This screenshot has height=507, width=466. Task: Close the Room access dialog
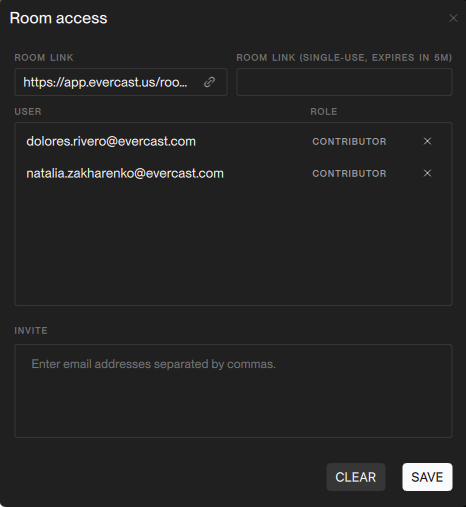pyautogui.click(x=453, y=18)
